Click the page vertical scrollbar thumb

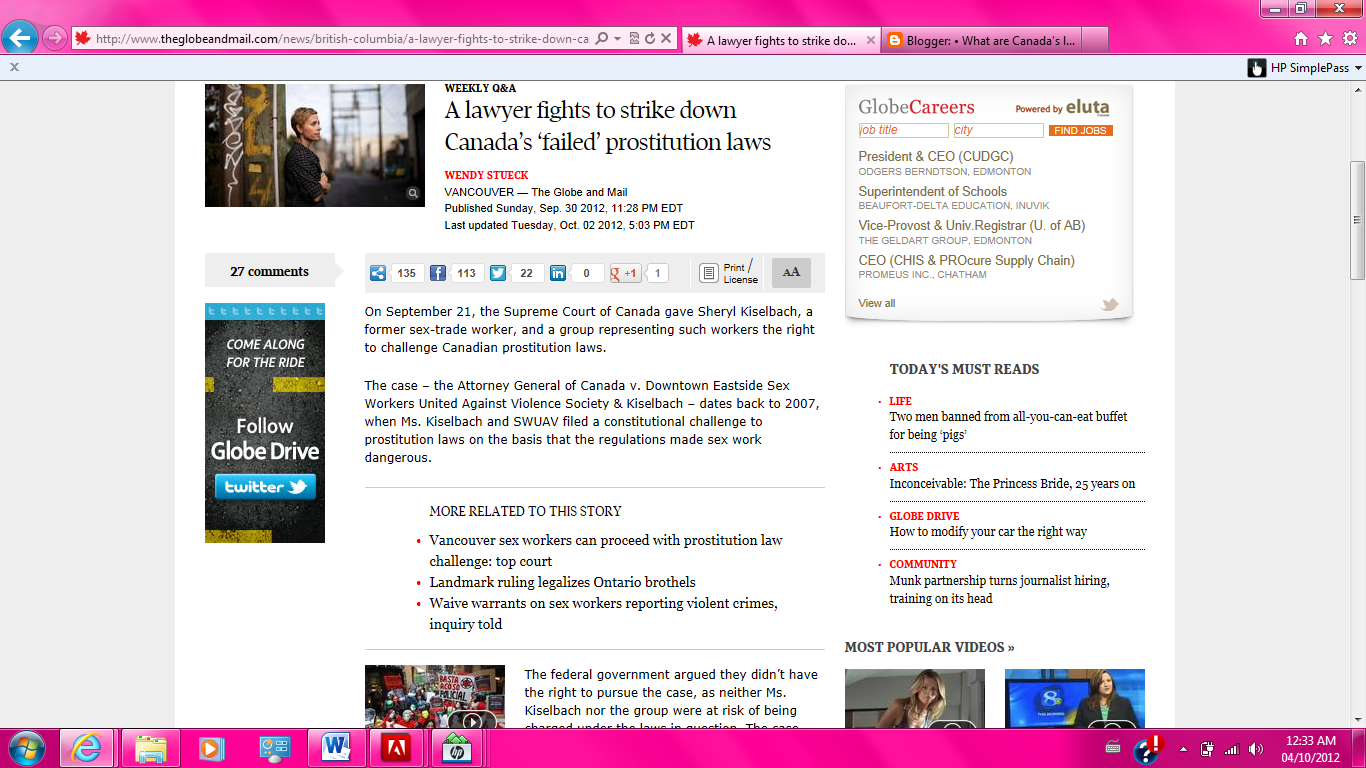tap(1357, 220)
